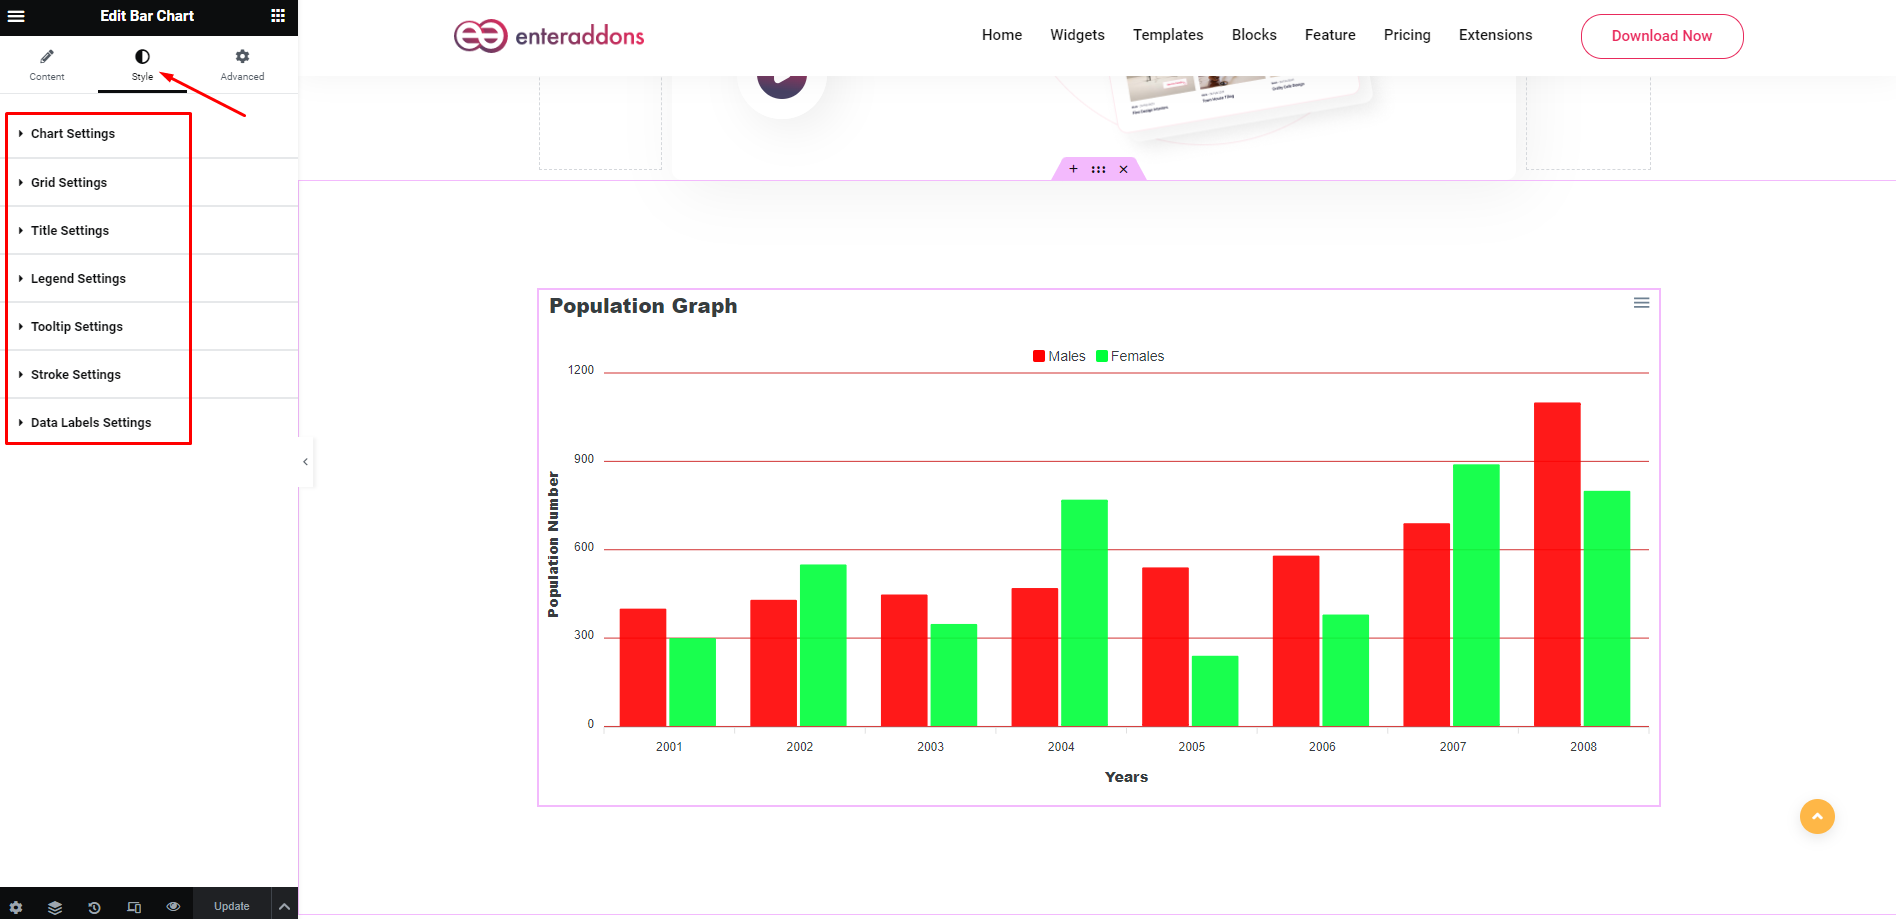Toggle preview changes eye icon

point(173,907)
